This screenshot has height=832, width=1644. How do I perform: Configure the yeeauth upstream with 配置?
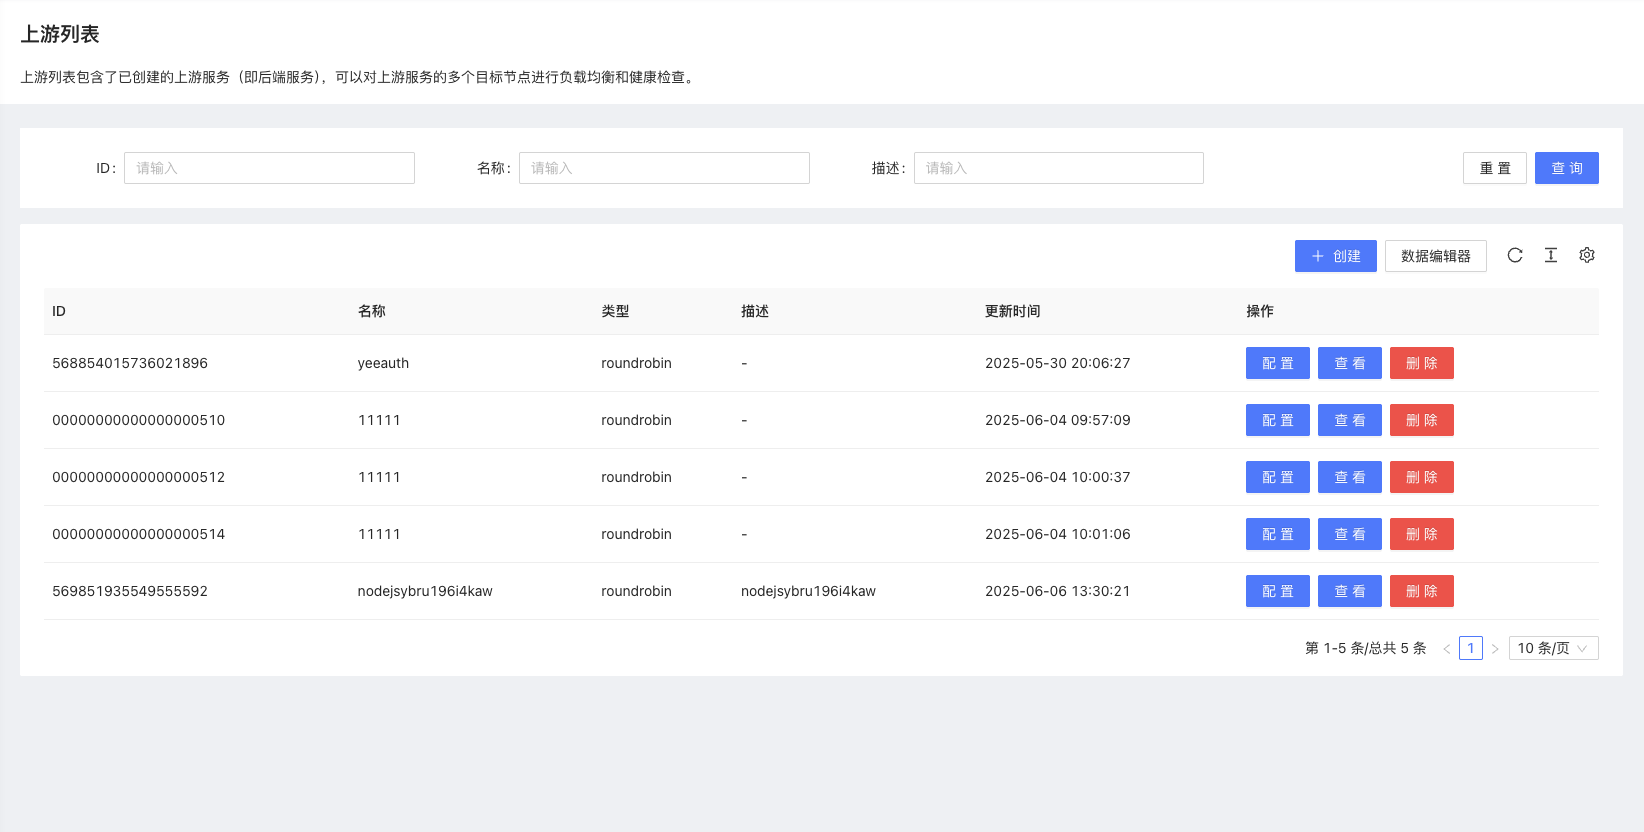click(x=1277, y=363)
